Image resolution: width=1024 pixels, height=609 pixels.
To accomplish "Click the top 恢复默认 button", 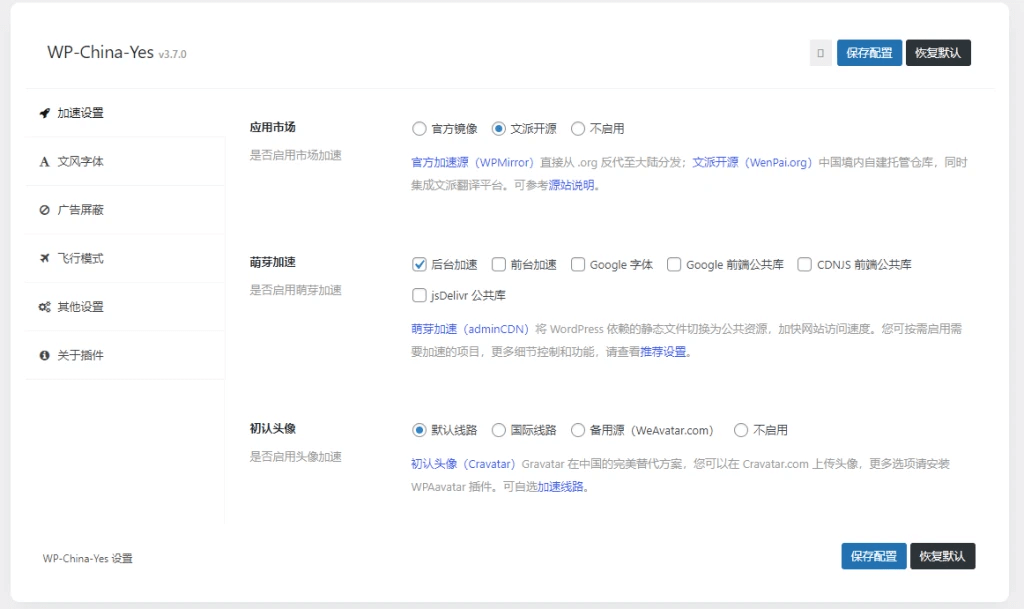I will [x=938, y=53].
